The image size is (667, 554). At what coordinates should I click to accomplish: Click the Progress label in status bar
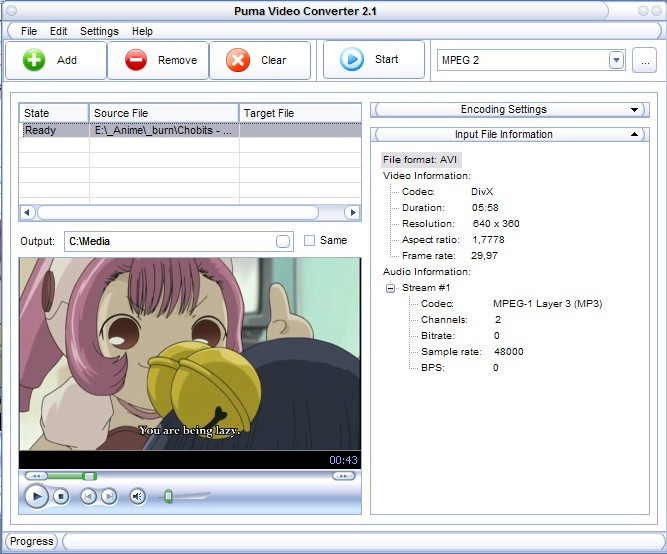(x=31, y=541)
